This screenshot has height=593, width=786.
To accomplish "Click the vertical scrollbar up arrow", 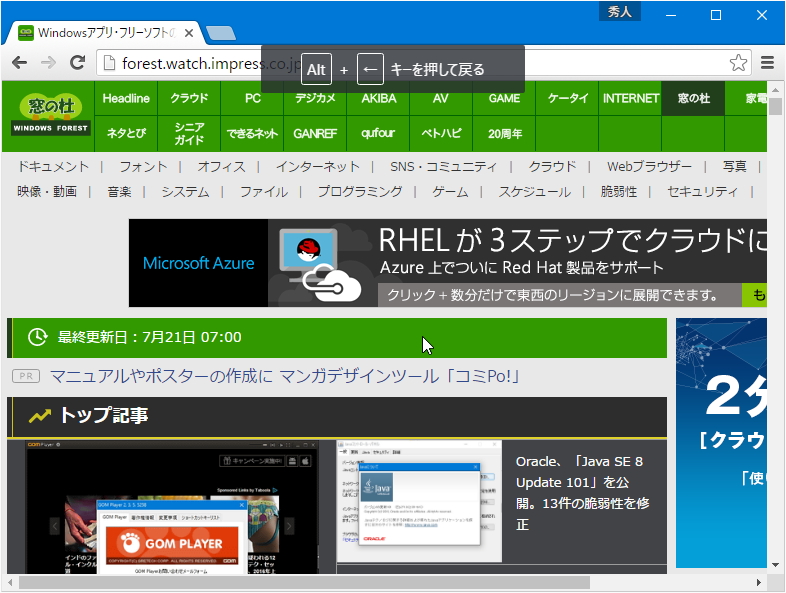I will pyautogui.click(x=775, y=90).
